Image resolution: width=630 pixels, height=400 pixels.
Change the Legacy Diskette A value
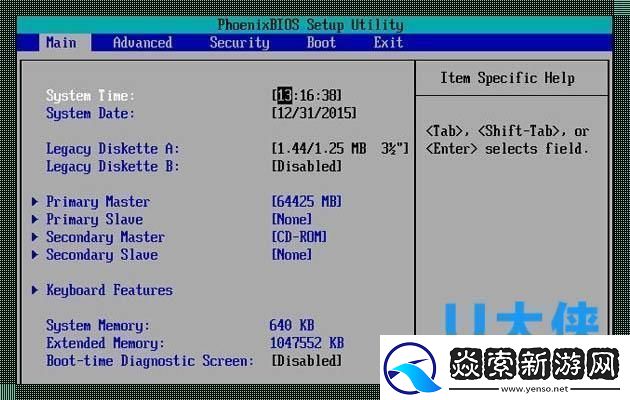click(340, 149)
